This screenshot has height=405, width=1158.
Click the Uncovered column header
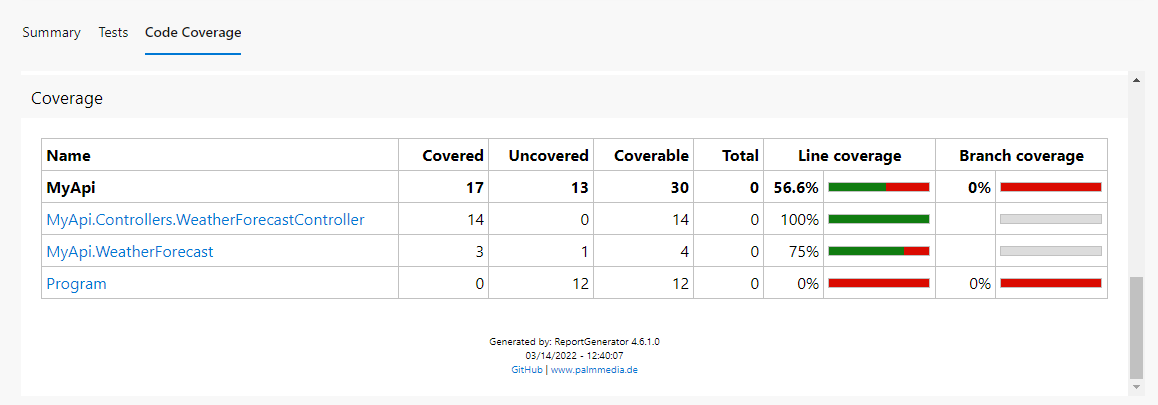coord(548,156)
